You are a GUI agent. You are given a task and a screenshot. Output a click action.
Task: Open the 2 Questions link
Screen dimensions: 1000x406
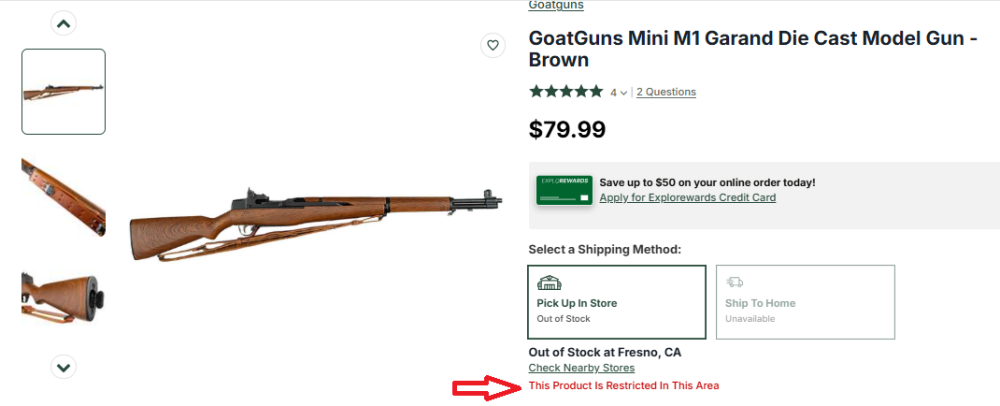point(666,92)
